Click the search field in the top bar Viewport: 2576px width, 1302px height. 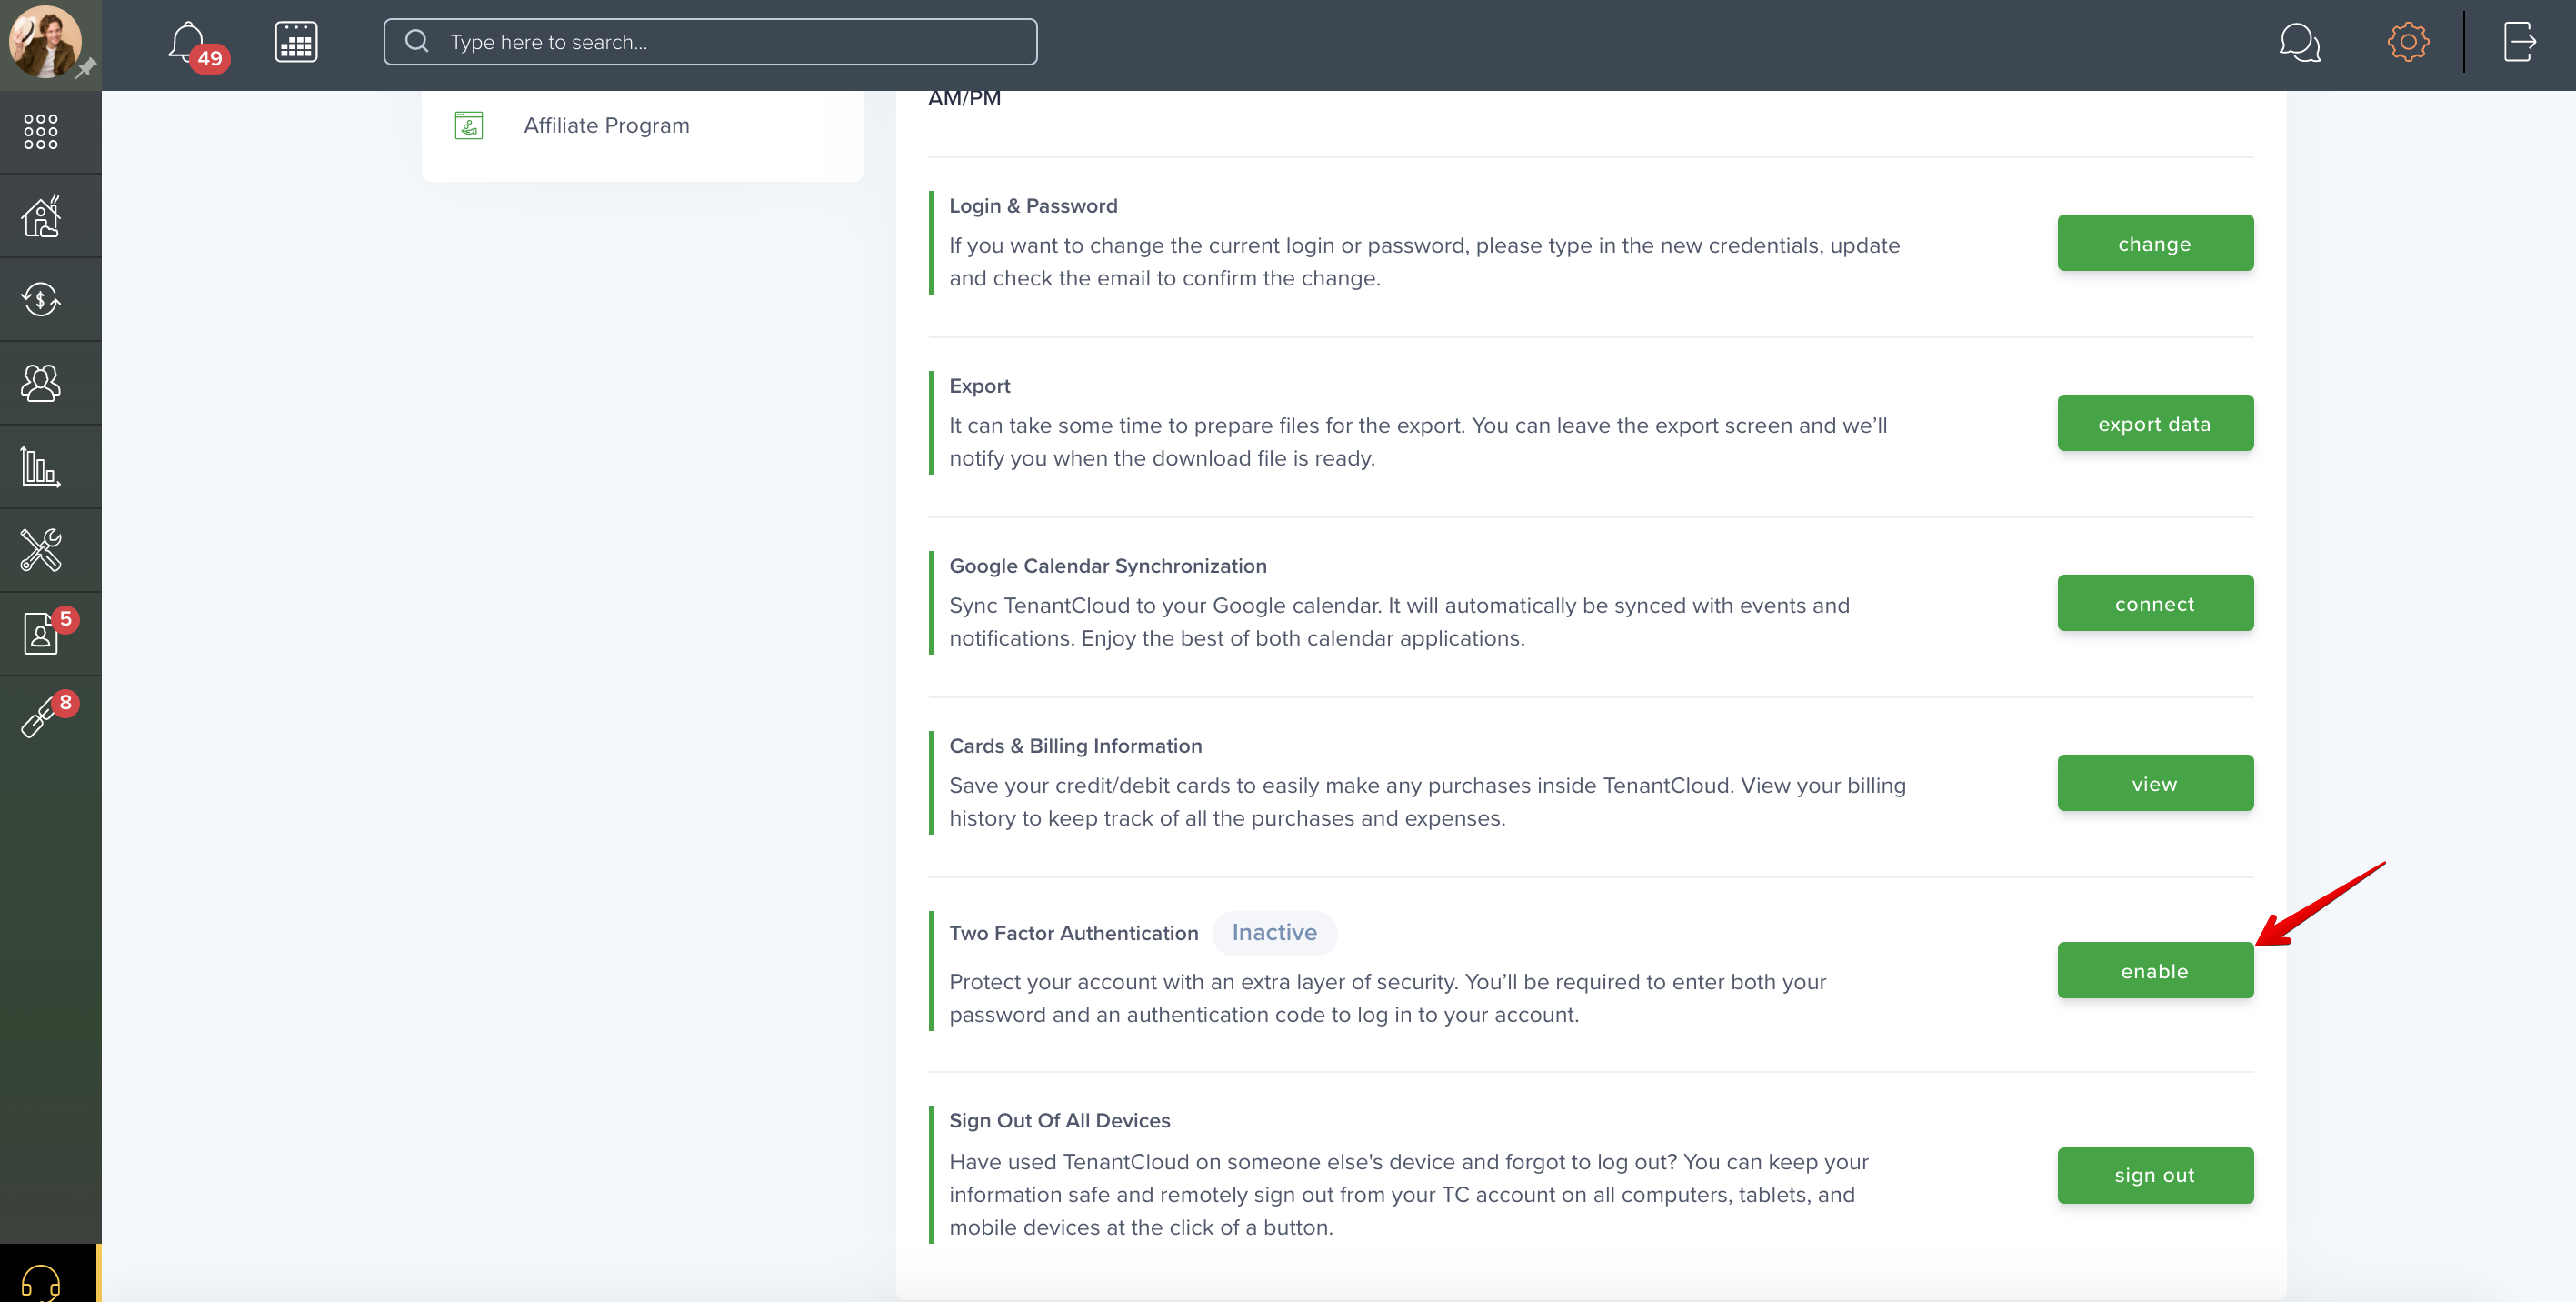[710, 42]
